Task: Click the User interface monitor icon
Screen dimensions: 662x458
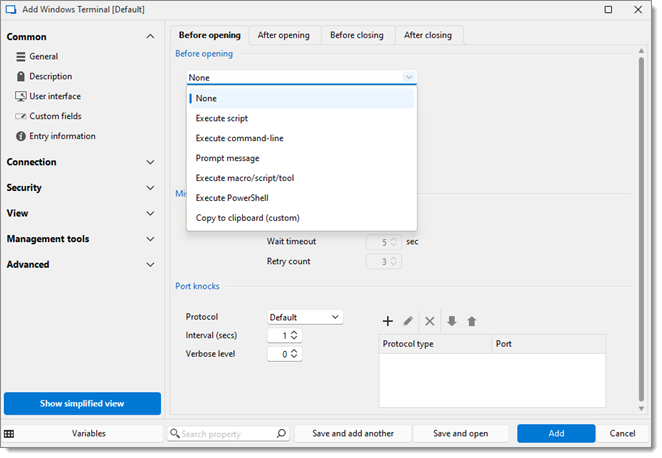Action: [x=21, y=96]
